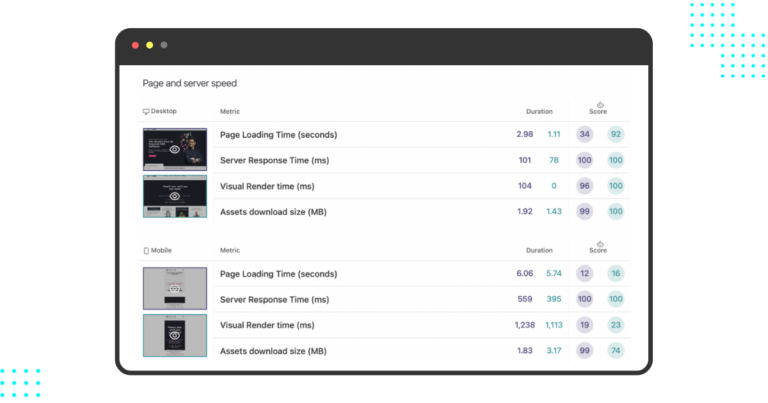Click mobile Visual Render time score badge 23
Screen dimensions: 768x403
coord(615,325)
